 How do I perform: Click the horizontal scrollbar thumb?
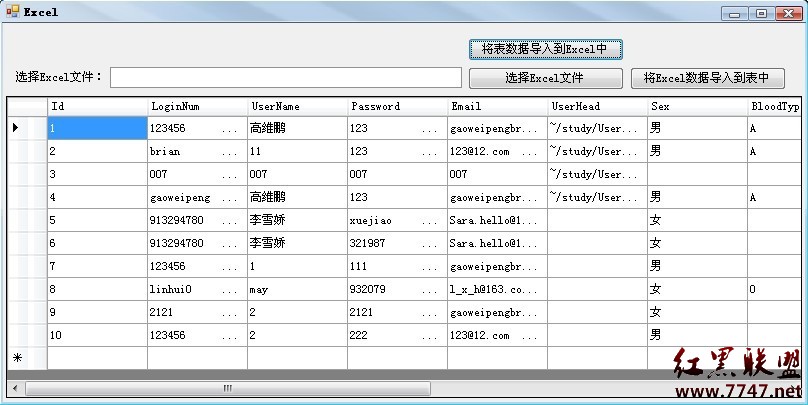pyautogui.click(x=227, y=389)
